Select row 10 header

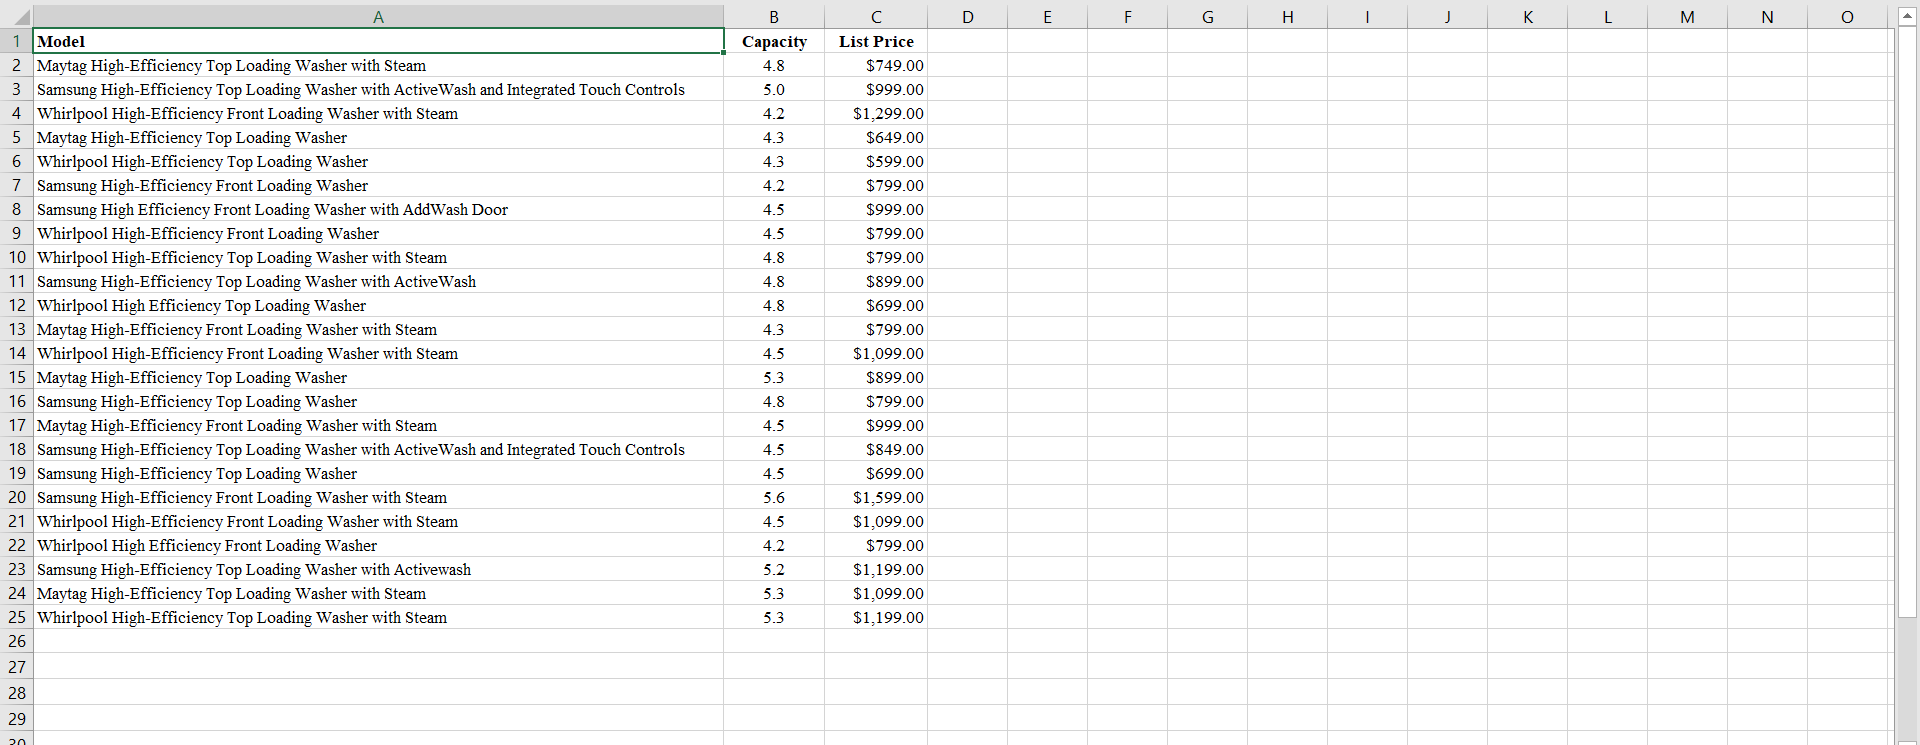pyautogui.click(x=17, y=257)
